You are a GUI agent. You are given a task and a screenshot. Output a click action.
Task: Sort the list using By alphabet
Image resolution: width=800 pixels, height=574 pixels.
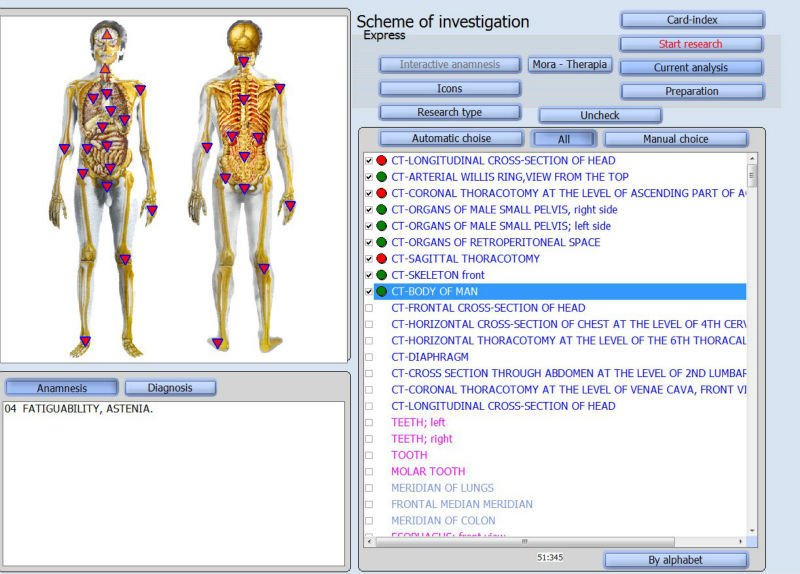pyautogui.click(x=676, y=560)
